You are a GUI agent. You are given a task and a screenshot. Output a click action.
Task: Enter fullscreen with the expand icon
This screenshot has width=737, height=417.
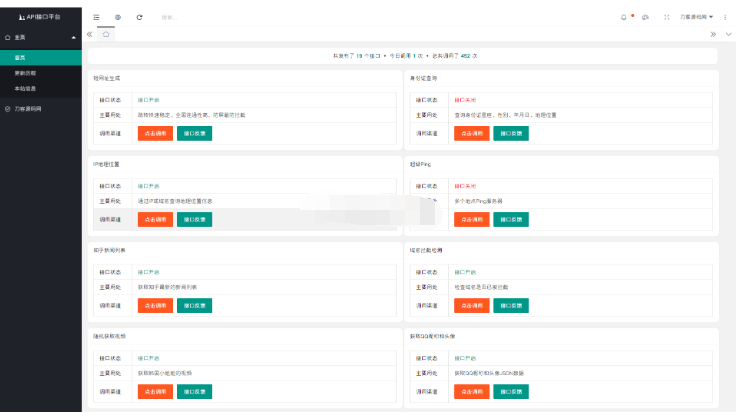[666, 17]
